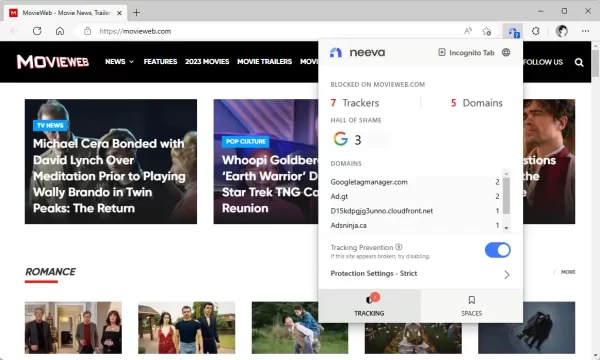
Task: Click globe icon in Neeva popup
Action: click(506, 52)
